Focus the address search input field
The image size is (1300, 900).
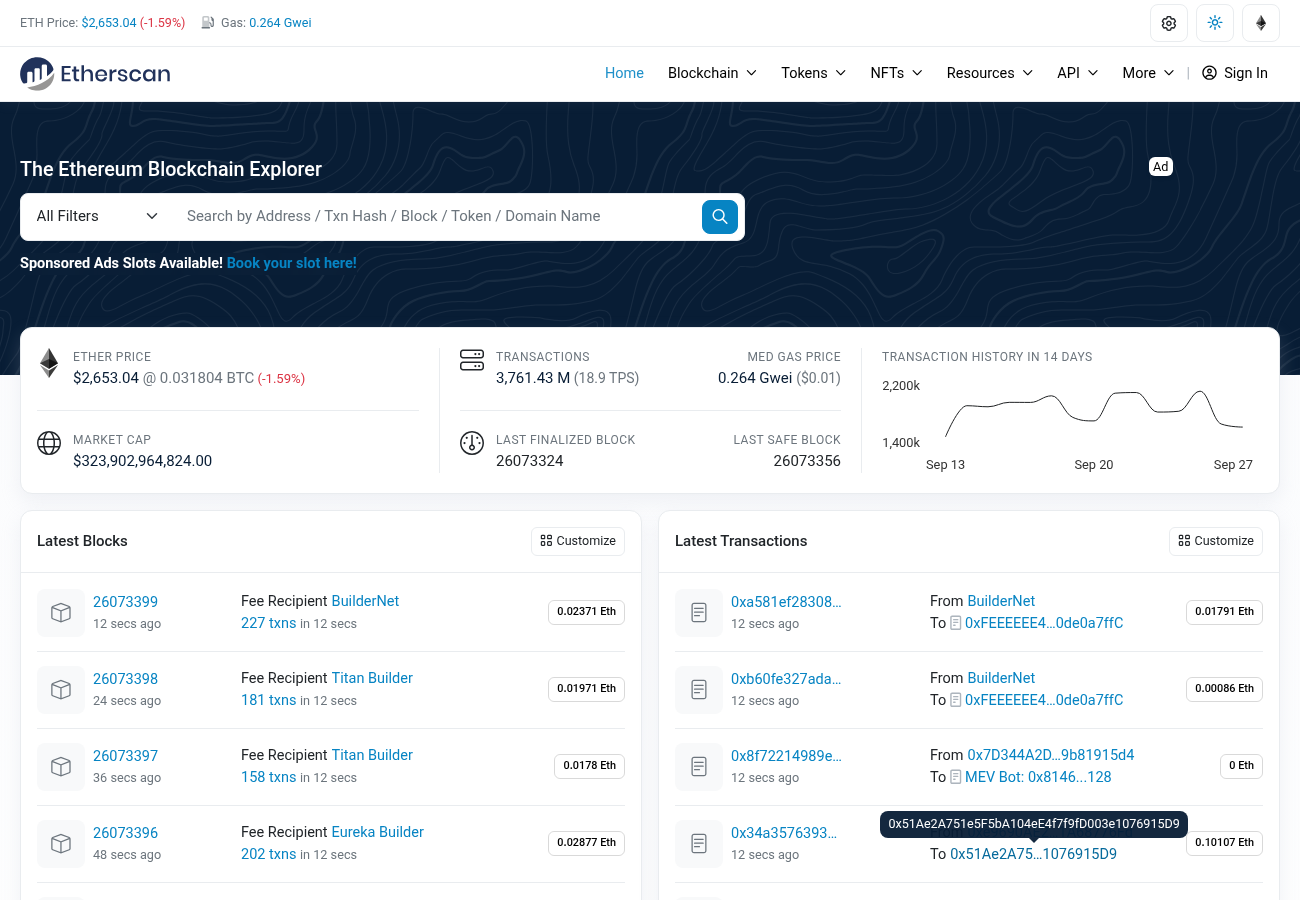pyautogui.click(x=437, y=216)
